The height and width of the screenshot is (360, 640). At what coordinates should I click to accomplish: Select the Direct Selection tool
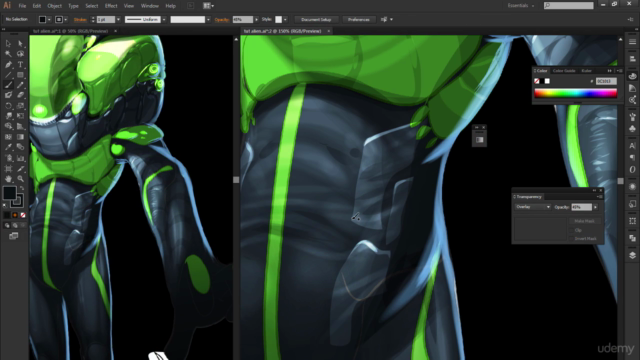[20, 44]
